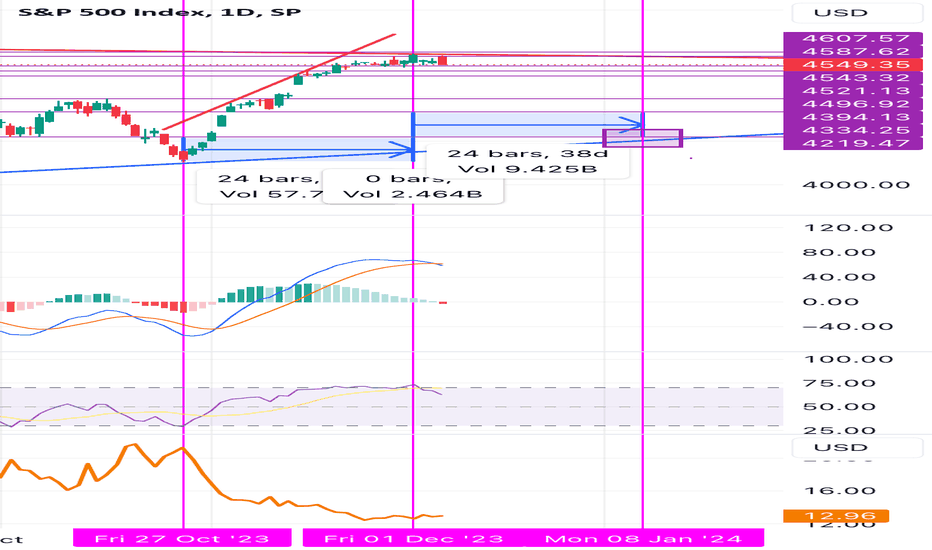The image size is (932, 550).
Task: Select the 4521.13 price level label
Action: (853, 91)
